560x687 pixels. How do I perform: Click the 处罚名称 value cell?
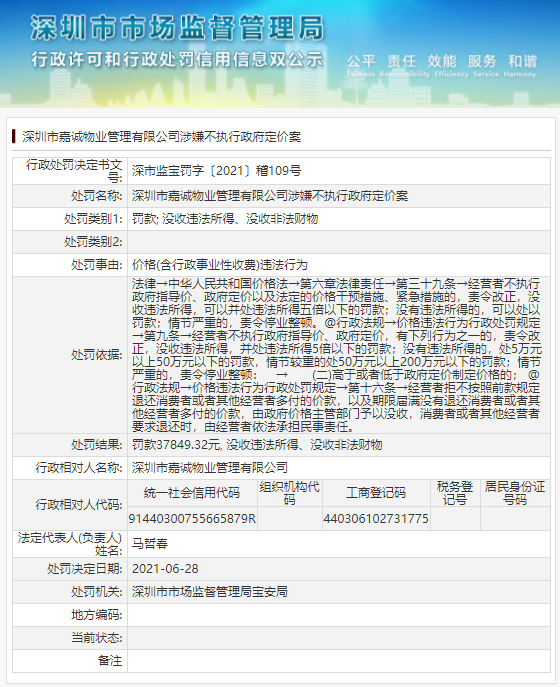click(339, 196)
